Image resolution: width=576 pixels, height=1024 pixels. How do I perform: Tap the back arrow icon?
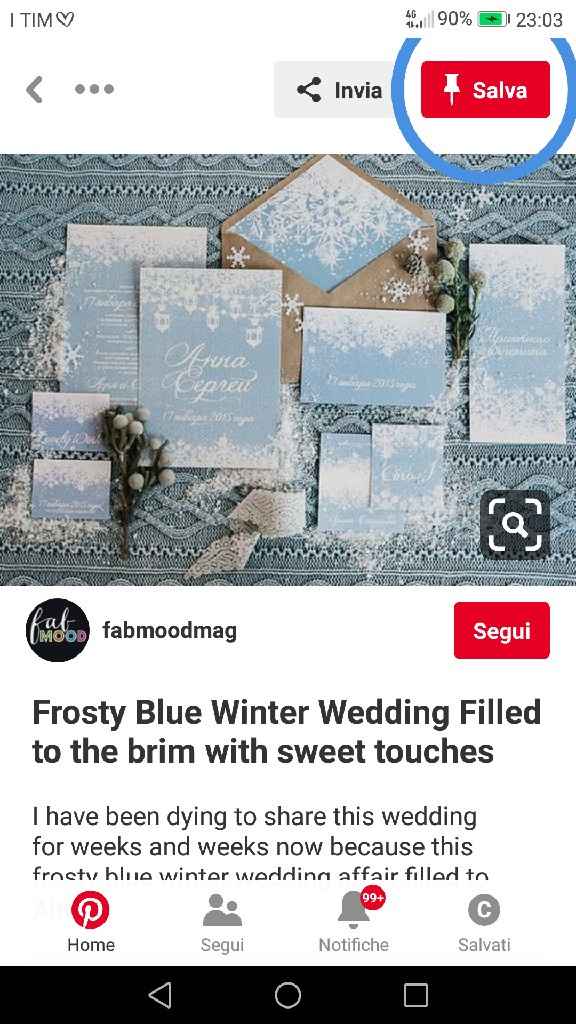pos(35,89)
